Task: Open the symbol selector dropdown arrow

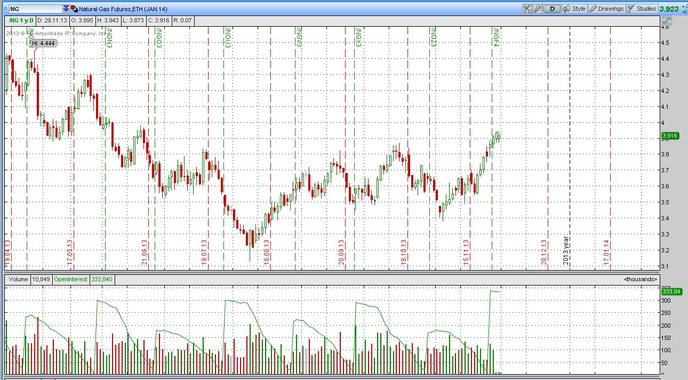Action: point(66,9)
